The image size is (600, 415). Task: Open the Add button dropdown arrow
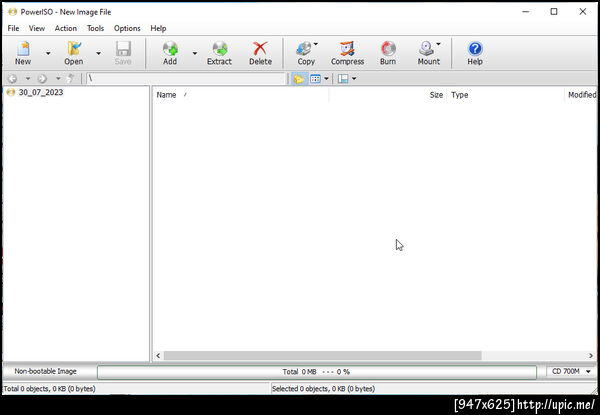195,54
